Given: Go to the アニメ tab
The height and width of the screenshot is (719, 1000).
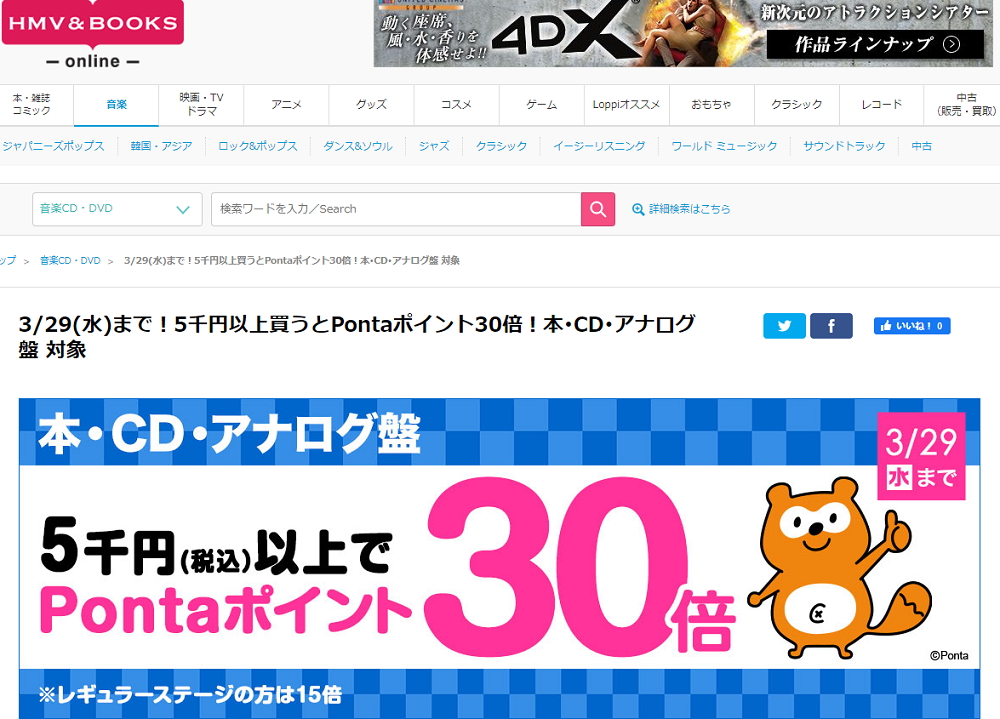Looking at the screenshot, I should 286,105.
